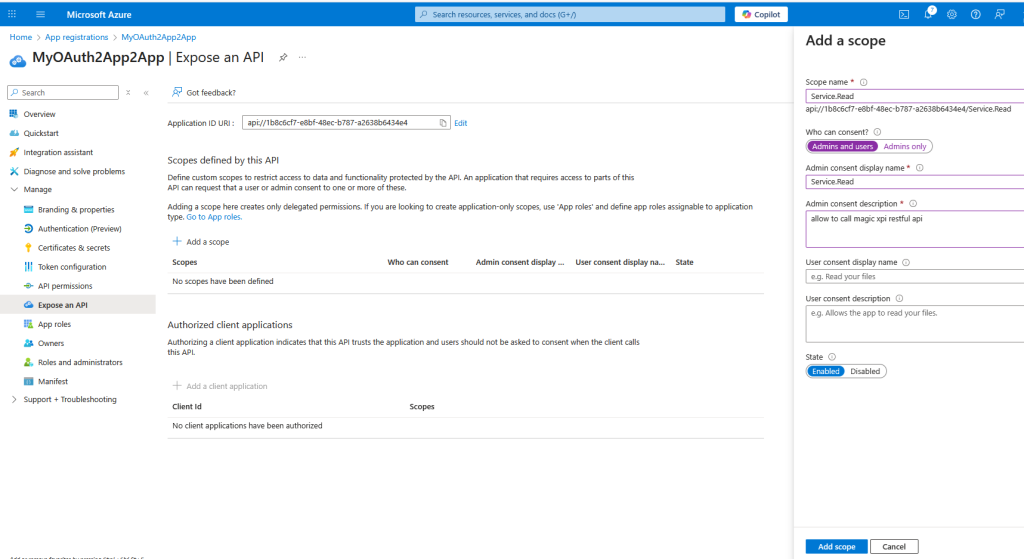Open API permissions in the sidebar
Screen dimensions: 1024x559
point(65,286)
